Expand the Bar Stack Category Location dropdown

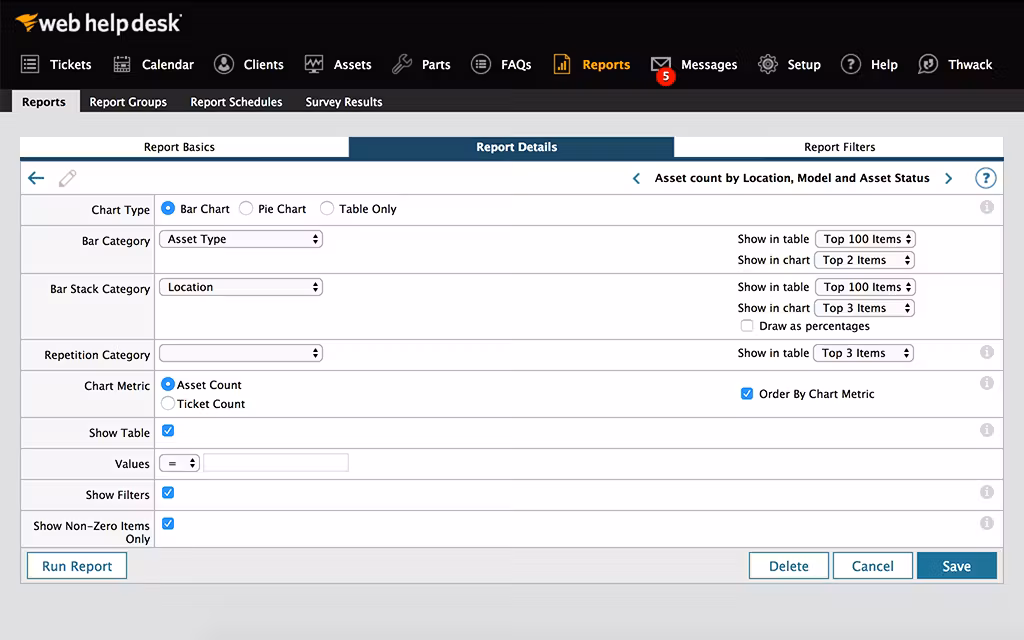click(x=241, y=288)
